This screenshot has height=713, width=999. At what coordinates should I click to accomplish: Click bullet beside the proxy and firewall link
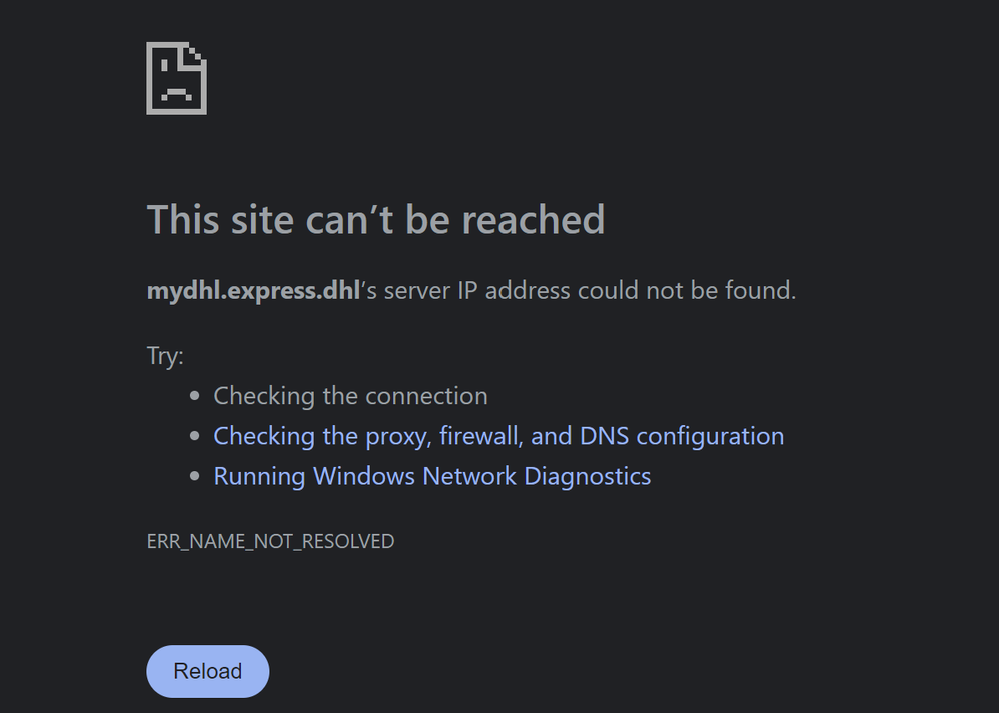click(195, 437)
